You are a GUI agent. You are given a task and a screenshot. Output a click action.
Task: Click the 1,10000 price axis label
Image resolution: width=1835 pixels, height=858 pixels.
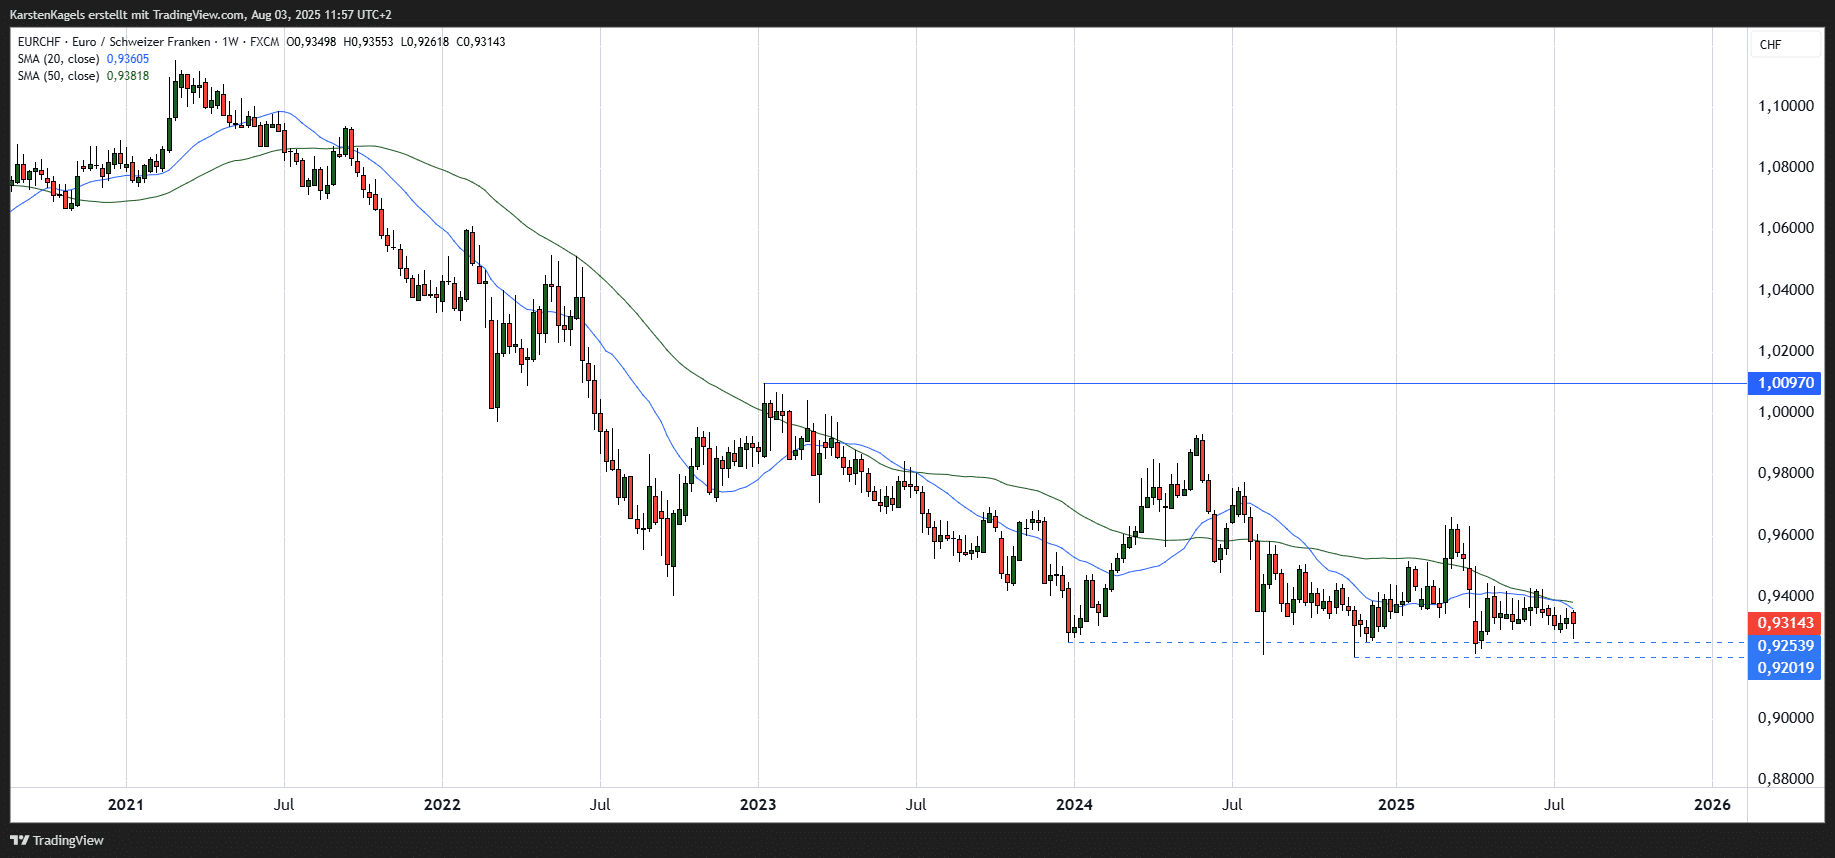1786,106
